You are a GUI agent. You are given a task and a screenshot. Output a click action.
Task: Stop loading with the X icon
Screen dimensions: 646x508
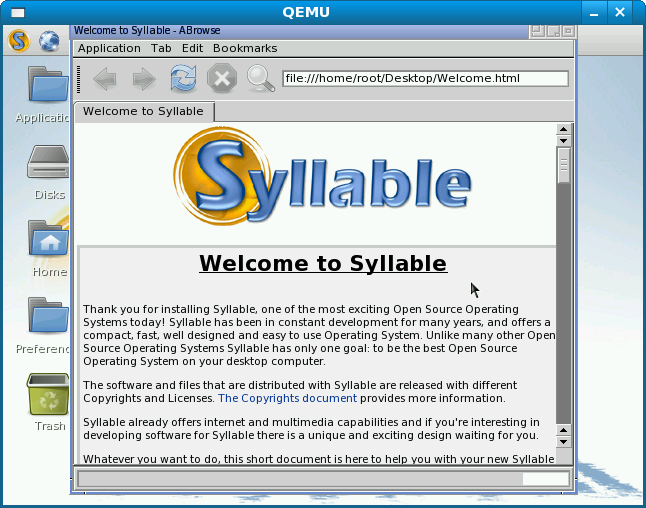click(x=222, y=78)
